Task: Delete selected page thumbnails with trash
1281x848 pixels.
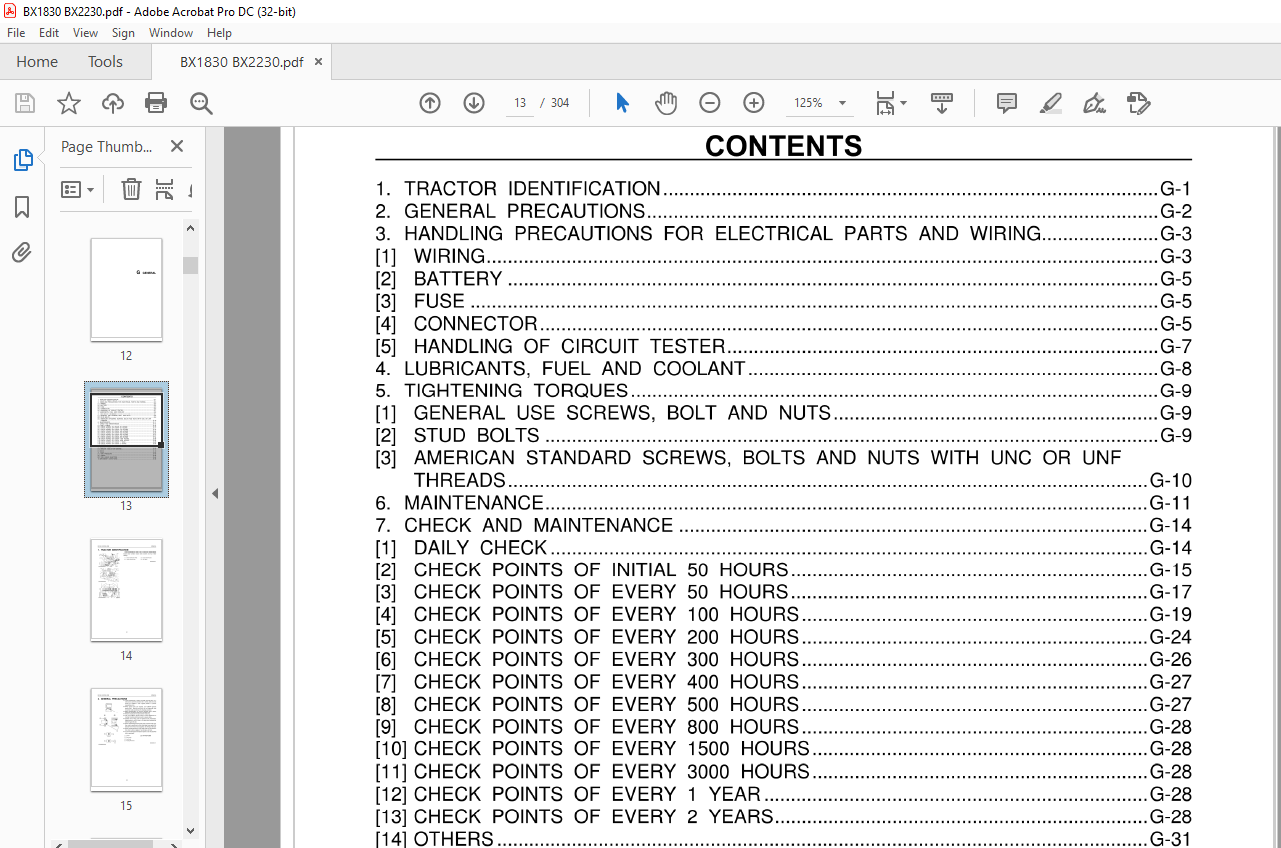Action: point(131,189)
